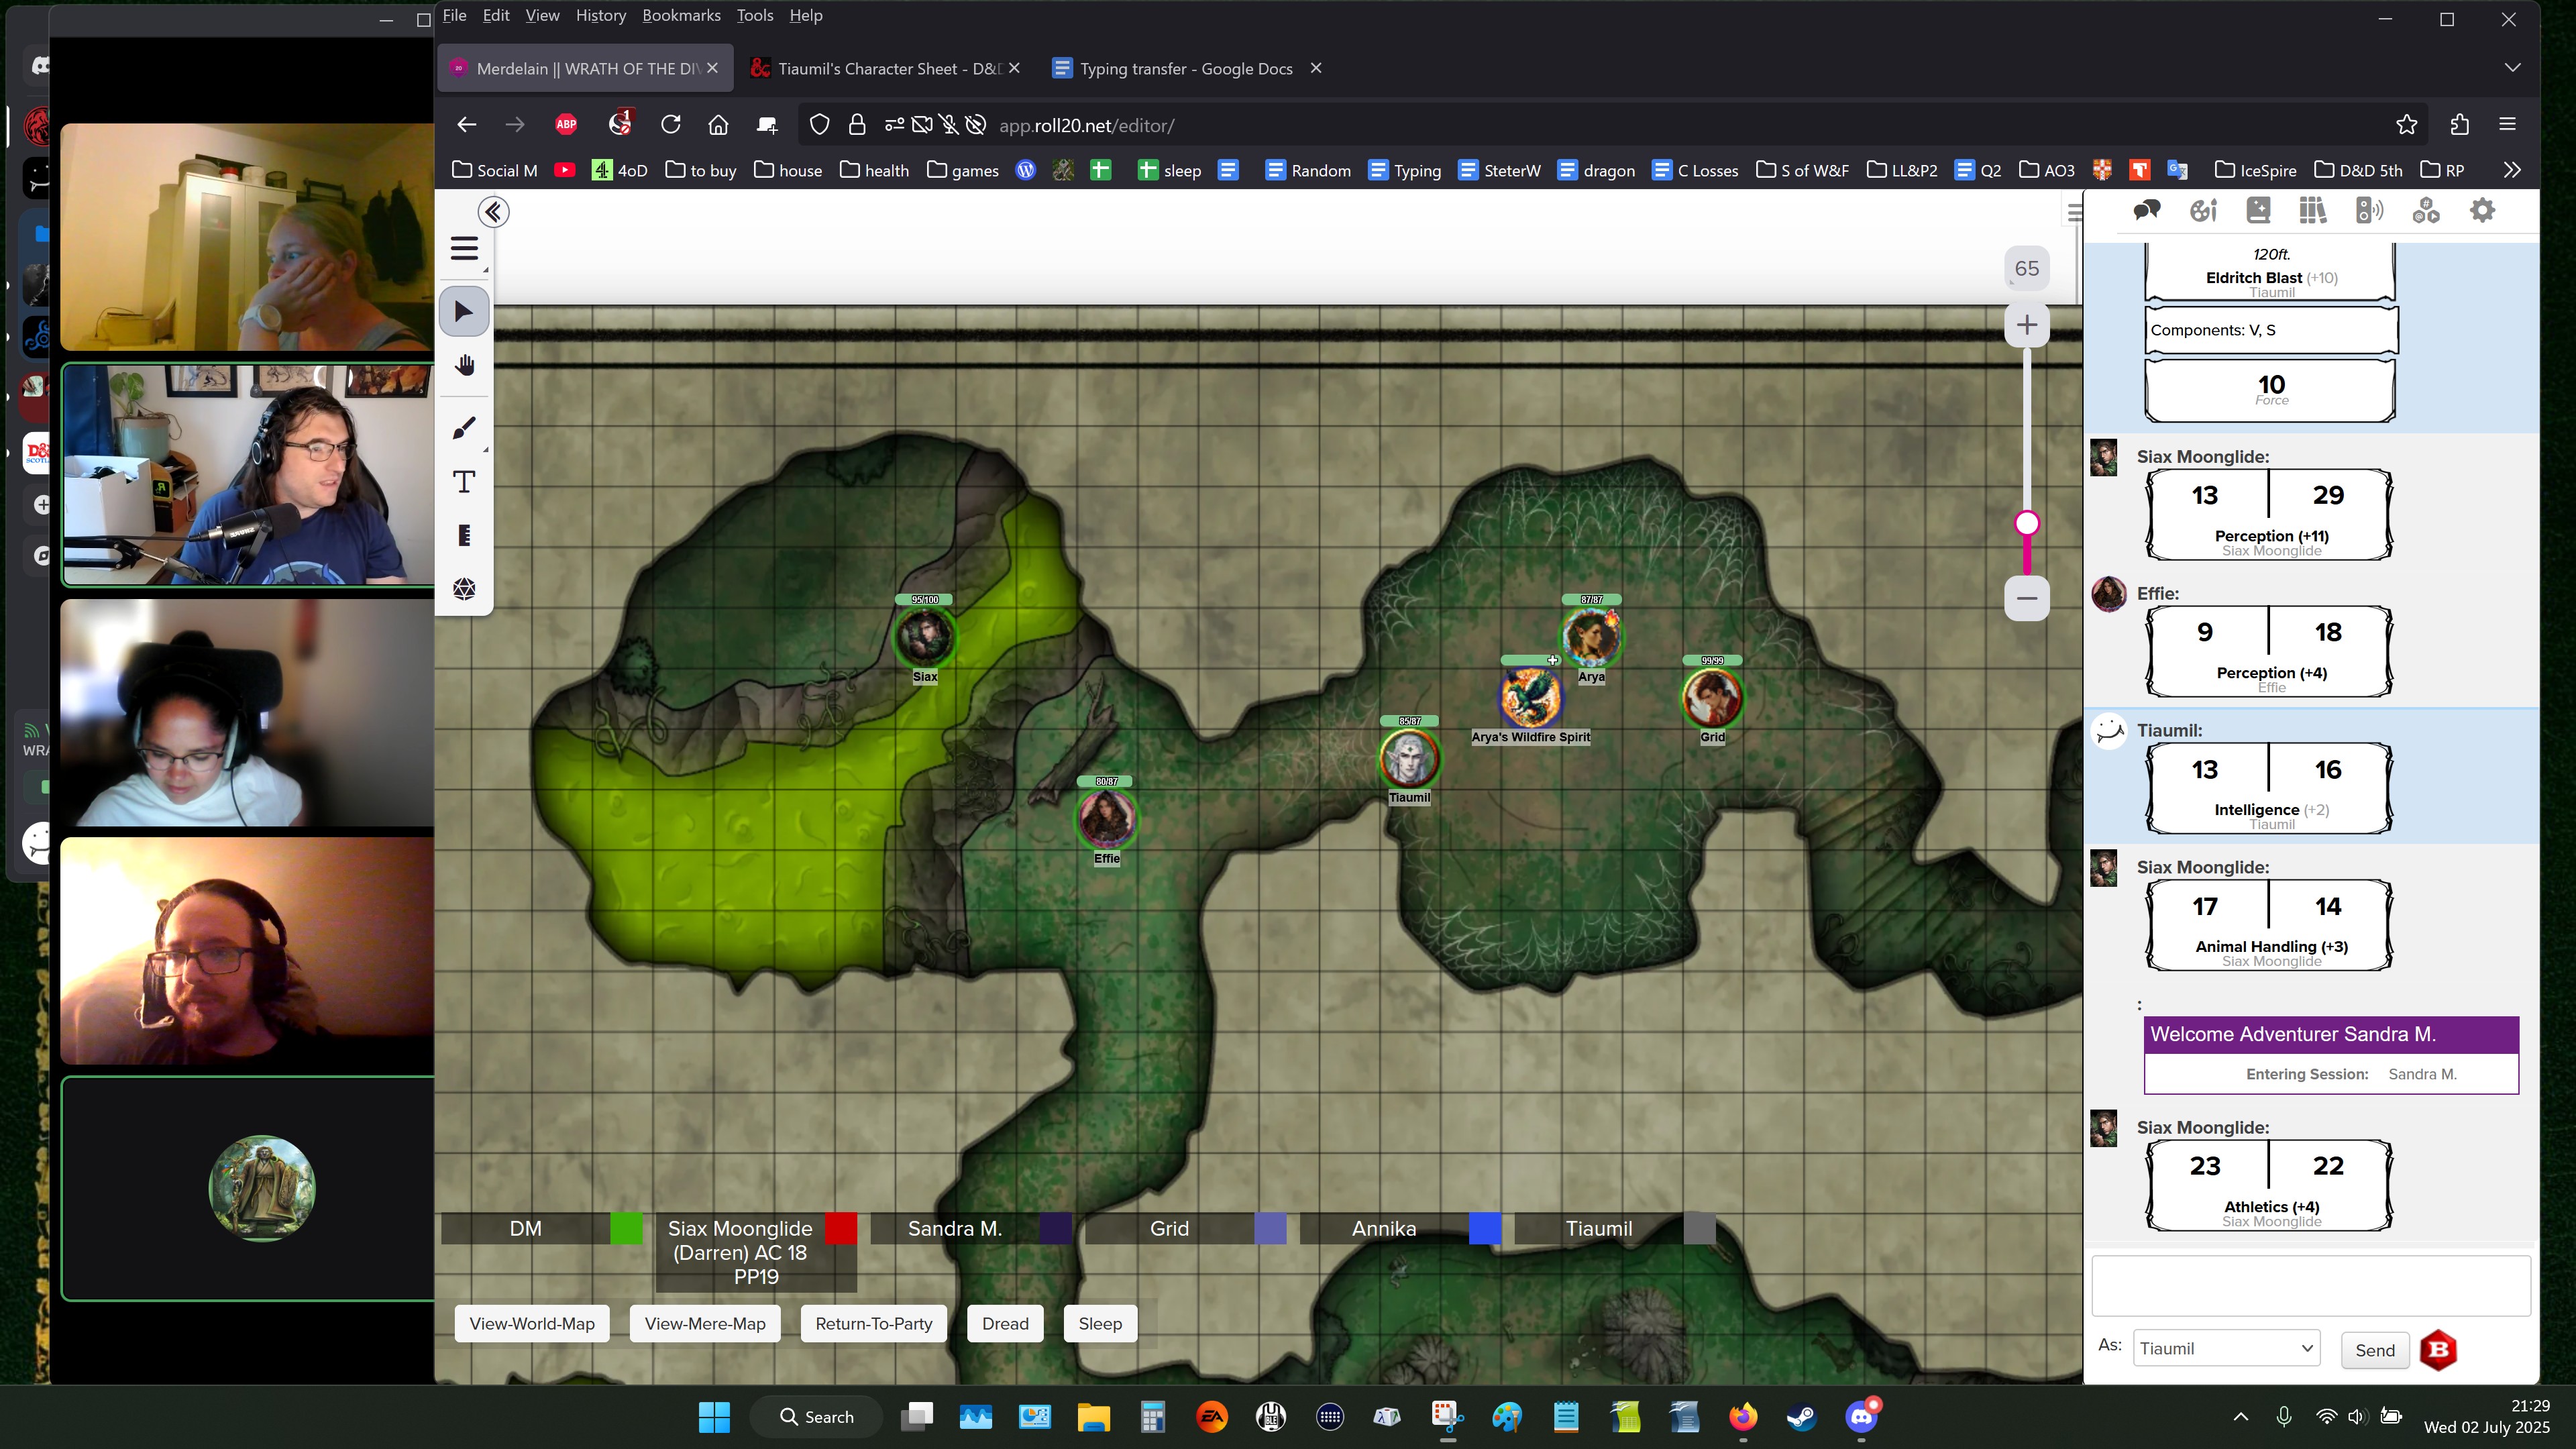Toggle the AdBlock Plus extension icon

coord(566,125)
